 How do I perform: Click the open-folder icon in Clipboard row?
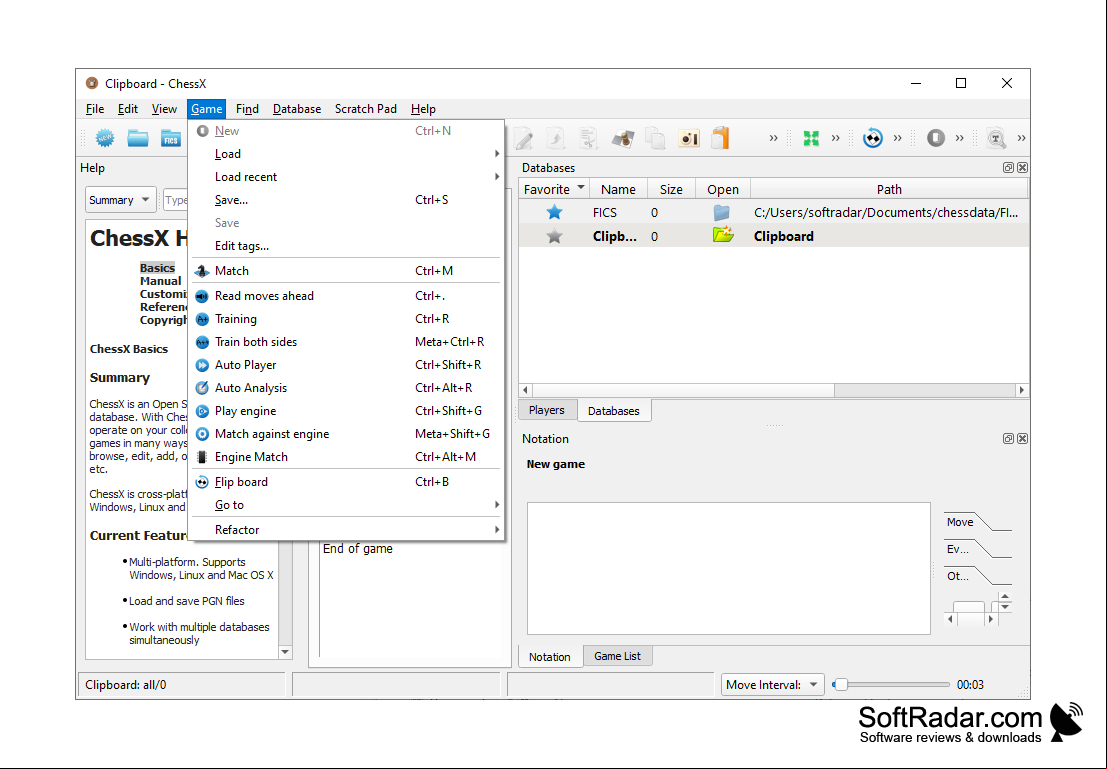coord(723,234)
